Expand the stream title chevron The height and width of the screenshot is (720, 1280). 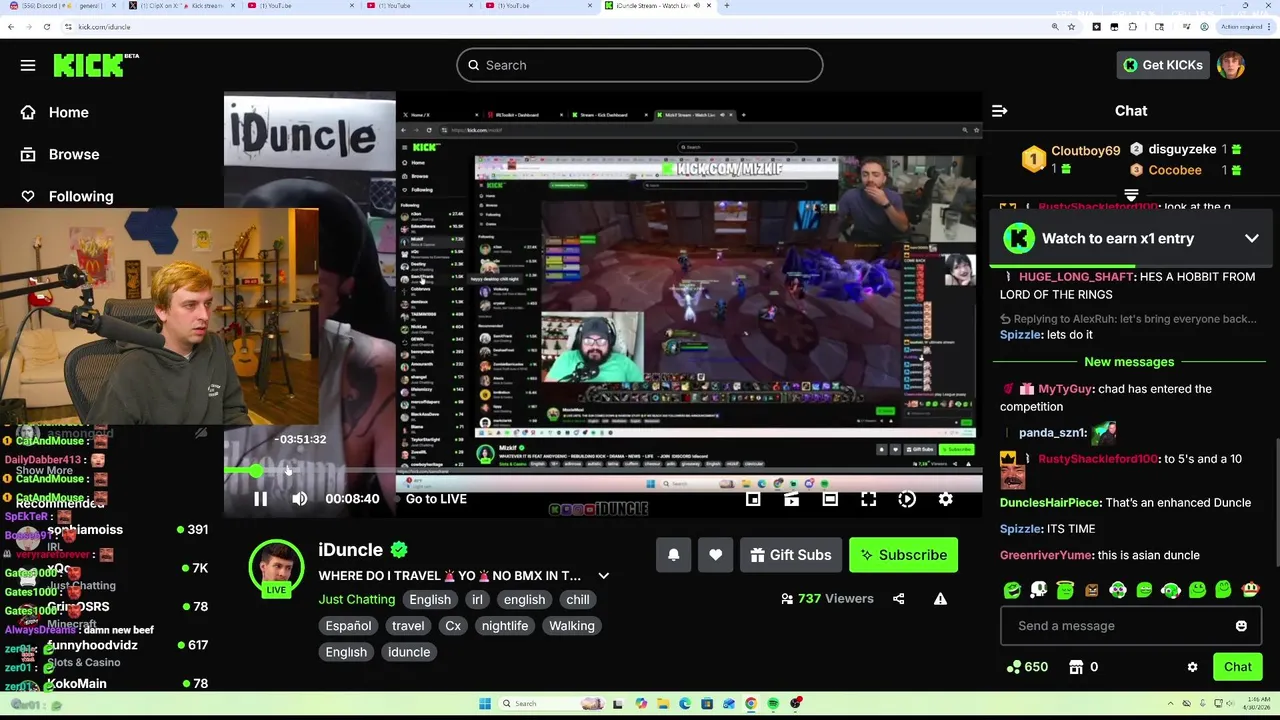603,576
